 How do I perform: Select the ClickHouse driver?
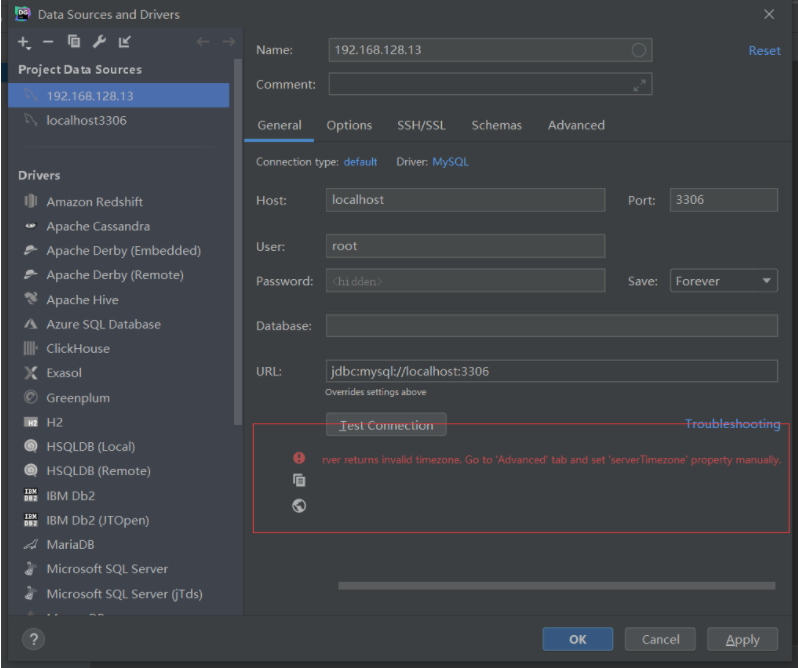pyautogui.click(x=78, y=348)
